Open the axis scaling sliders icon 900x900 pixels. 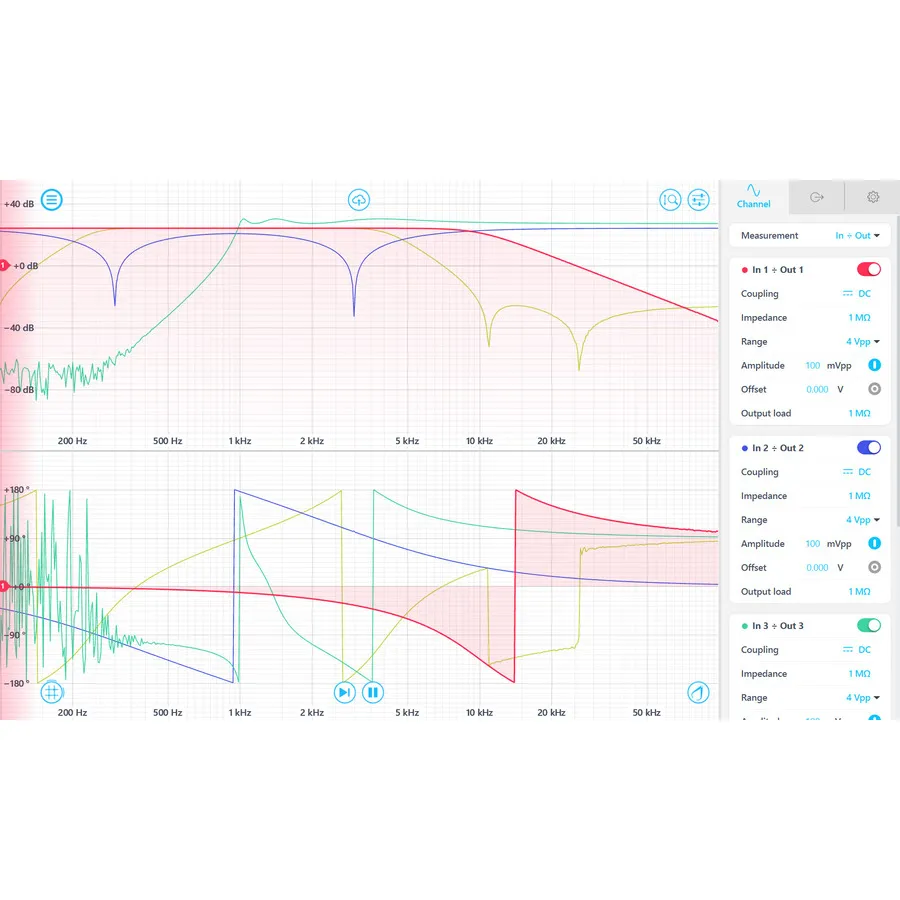click(697, 200)
